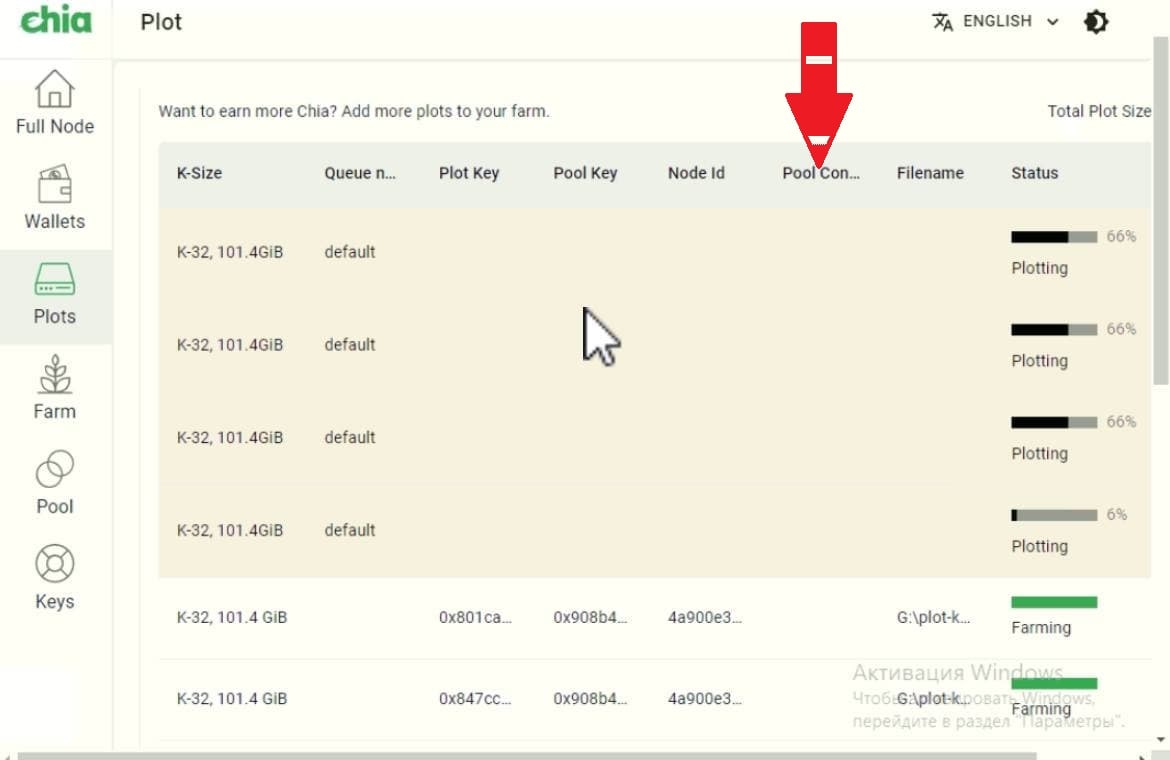
Task: Click the translate language icon
Action: [x=942, y=22]
